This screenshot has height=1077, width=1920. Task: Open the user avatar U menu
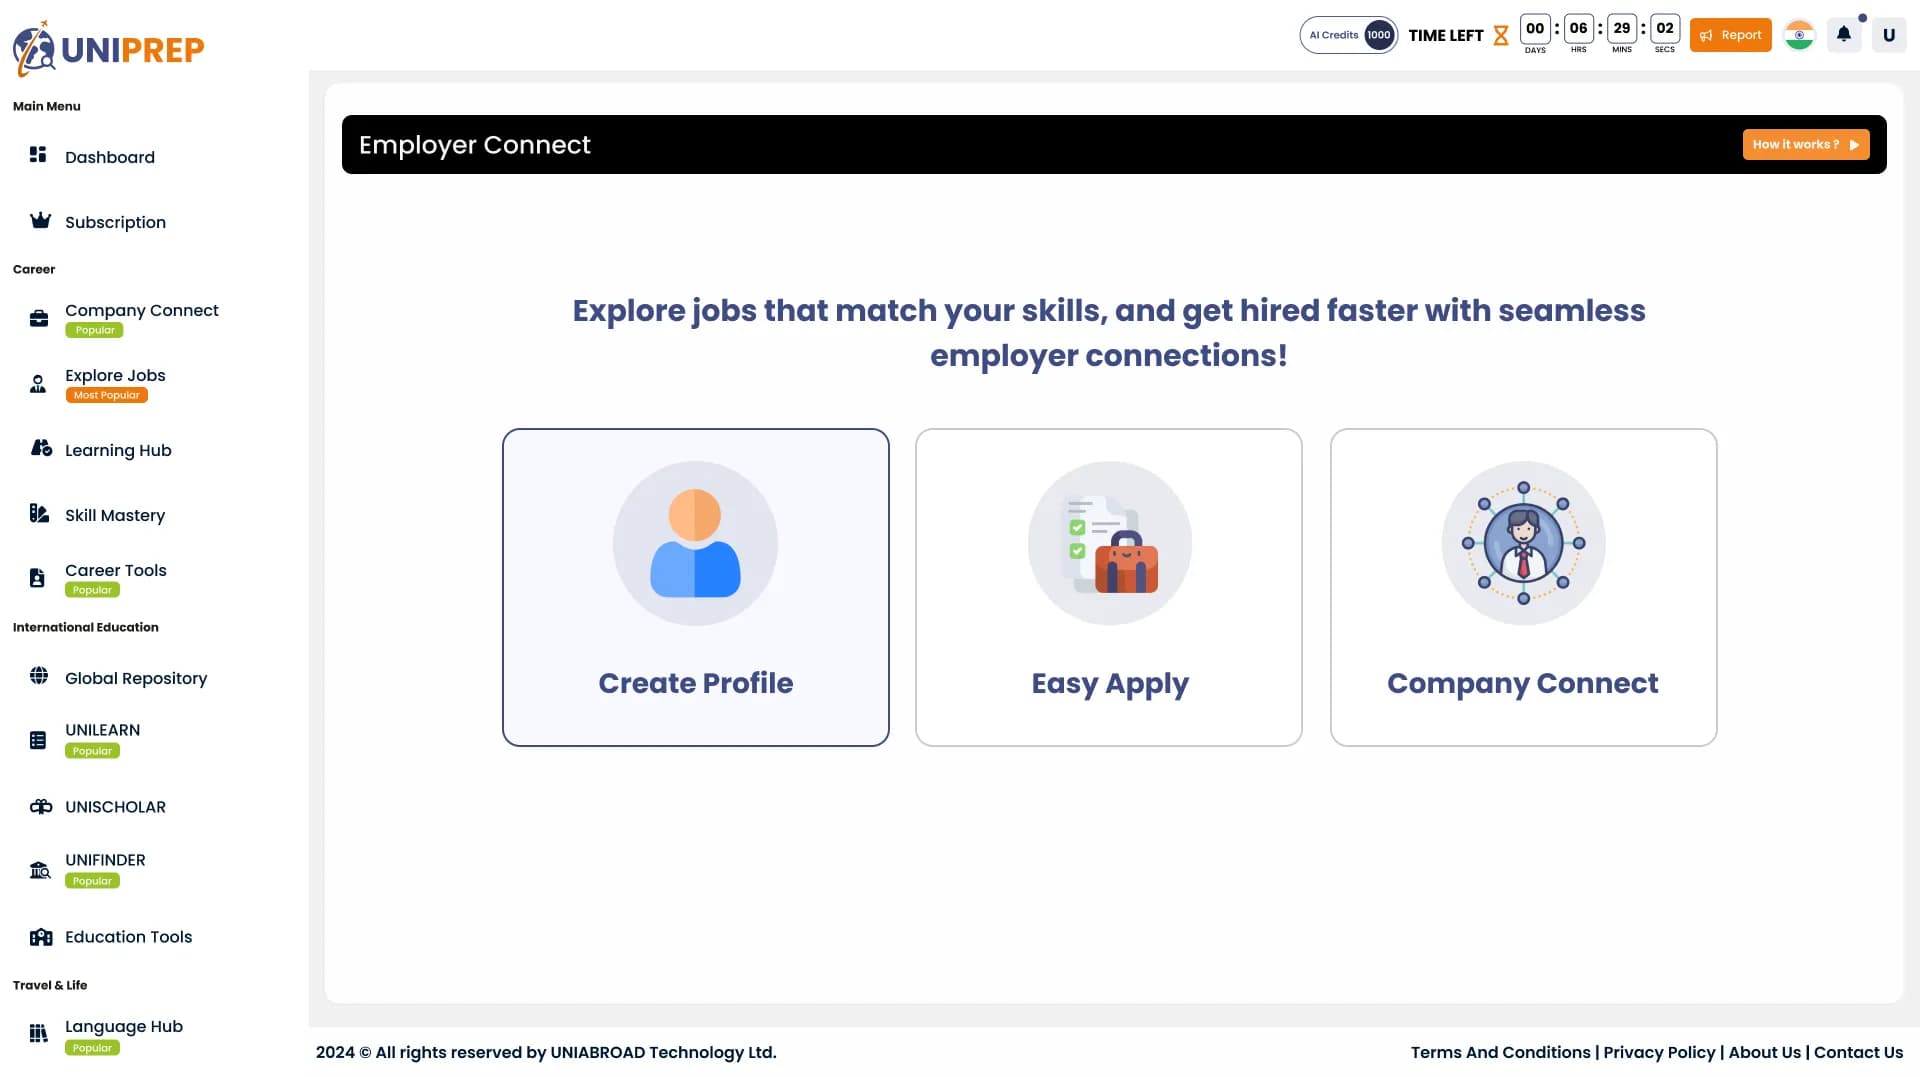pyautogui.click(x=1889, y=35)
